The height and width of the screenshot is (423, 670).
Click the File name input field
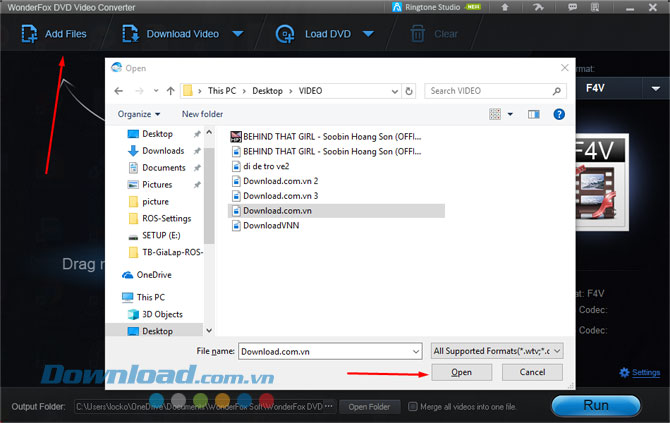click(x=325, y=352)
